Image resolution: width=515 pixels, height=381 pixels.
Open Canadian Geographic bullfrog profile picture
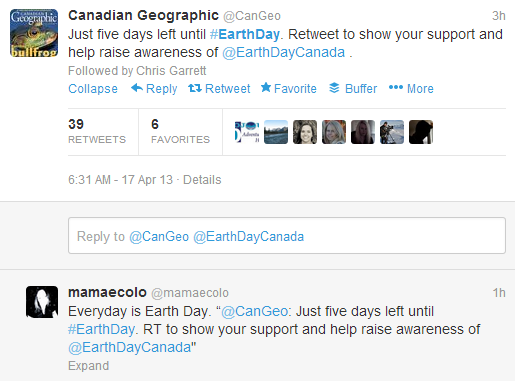pos(34,33)
